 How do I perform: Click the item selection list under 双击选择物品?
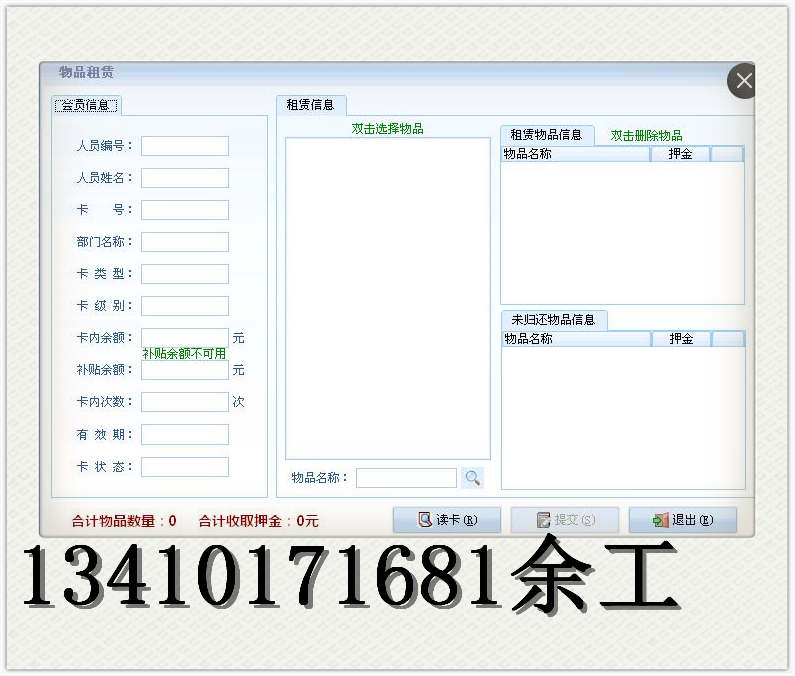[388, 298]
